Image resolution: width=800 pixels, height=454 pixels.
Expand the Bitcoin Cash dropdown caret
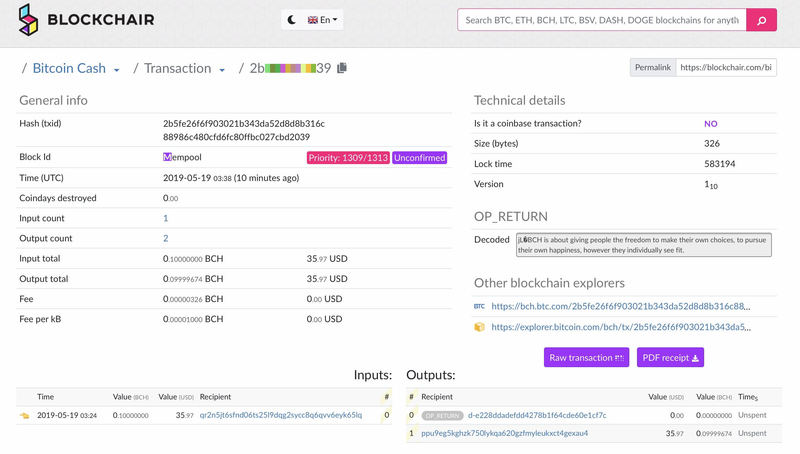tap(117, 70)
